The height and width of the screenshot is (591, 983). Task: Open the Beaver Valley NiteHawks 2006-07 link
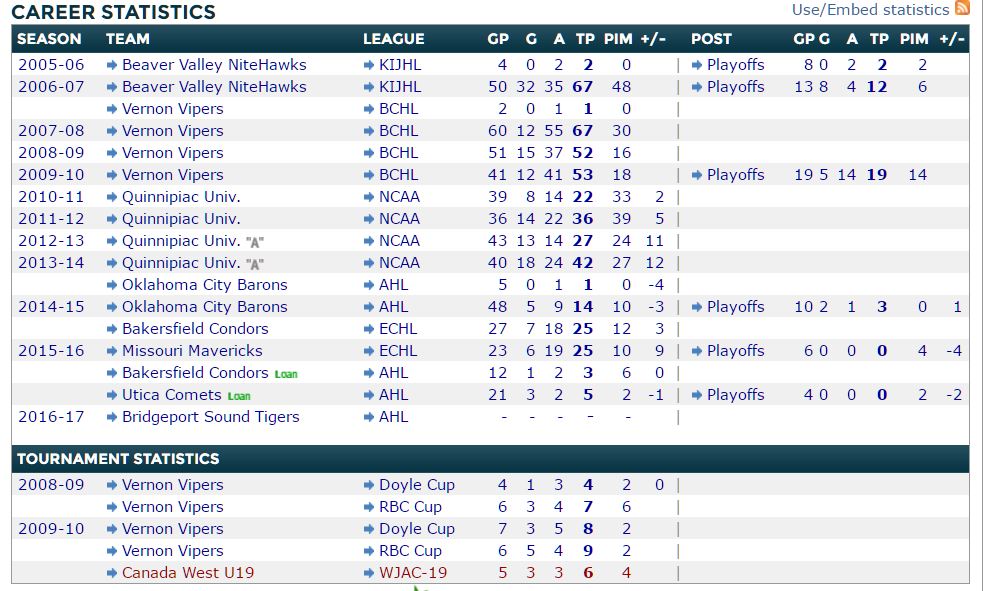[214, 87]
